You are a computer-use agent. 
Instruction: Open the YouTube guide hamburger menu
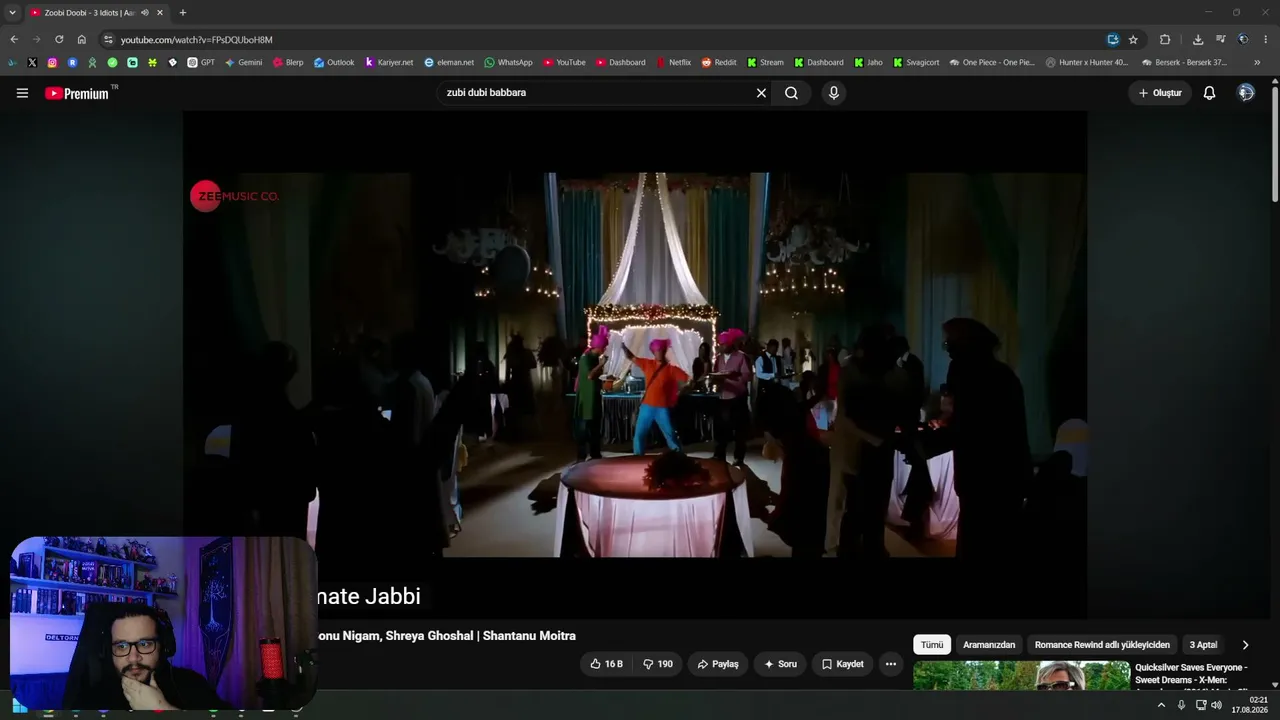click(x=22, y=93)
